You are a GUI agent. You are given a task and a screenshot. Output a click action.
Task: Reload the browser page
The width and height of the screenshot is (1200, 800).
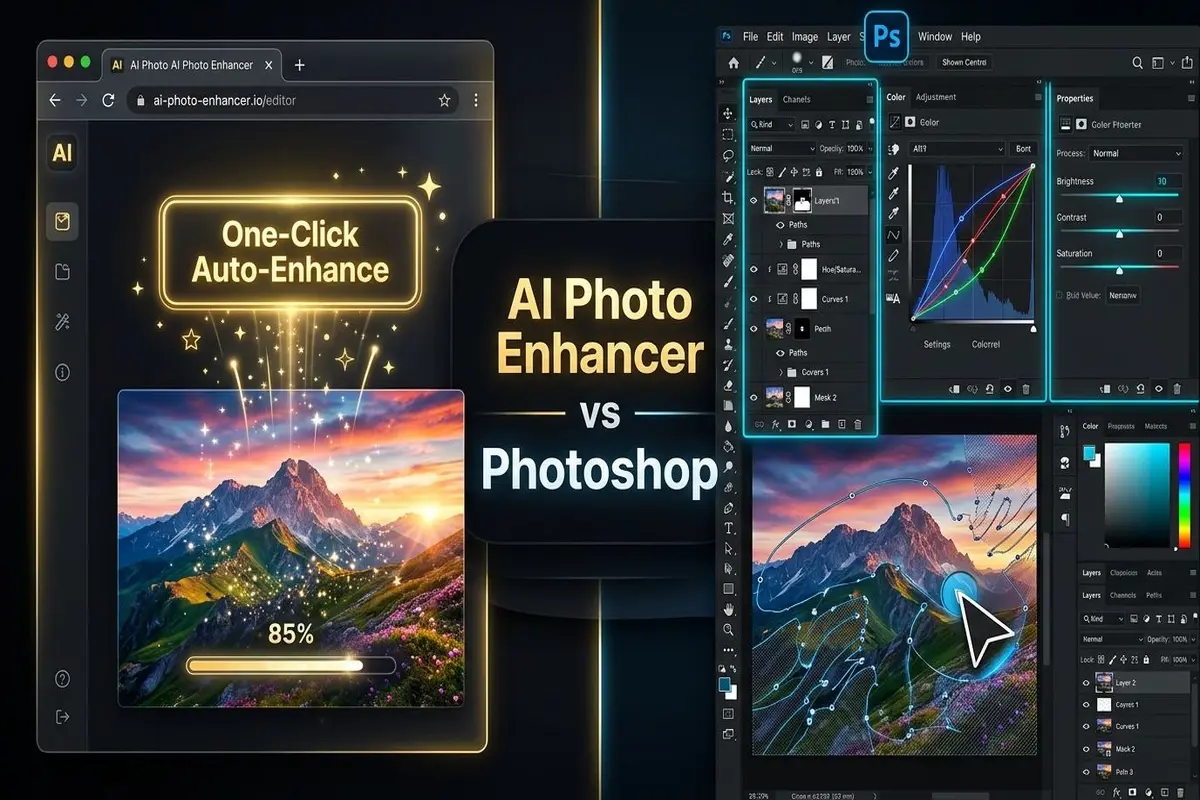109,100
